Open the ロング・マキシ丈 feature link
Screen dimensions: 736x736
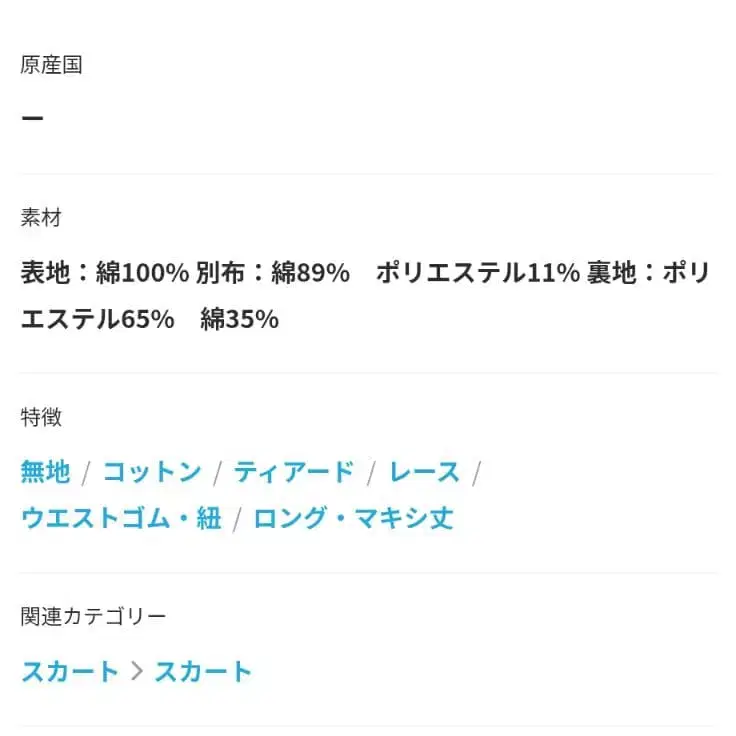coord(353,518)
